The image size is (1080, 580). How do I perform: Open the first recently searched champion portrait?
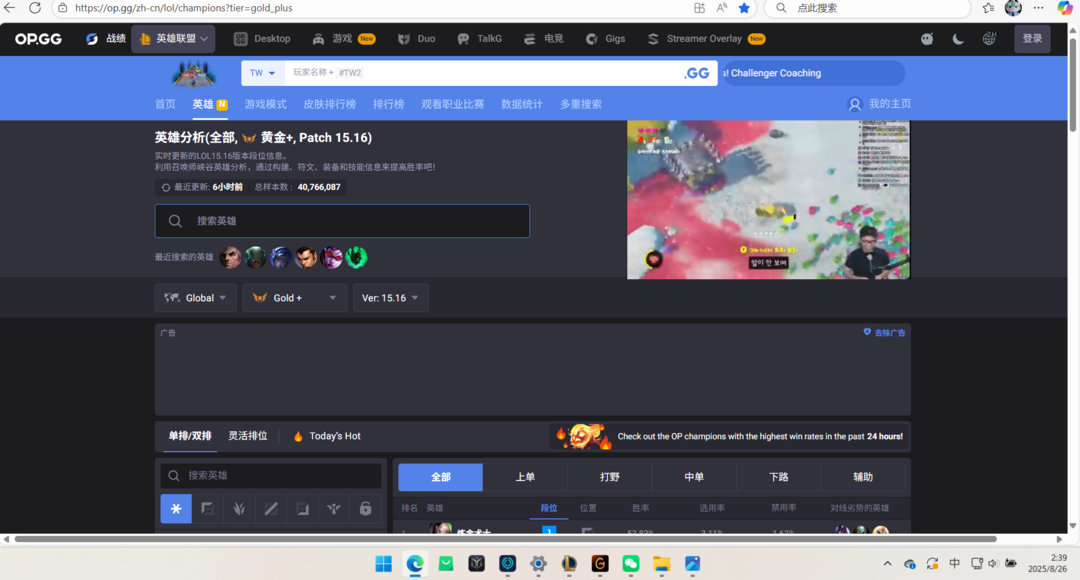pyautogui.click(x=230, y=258)
